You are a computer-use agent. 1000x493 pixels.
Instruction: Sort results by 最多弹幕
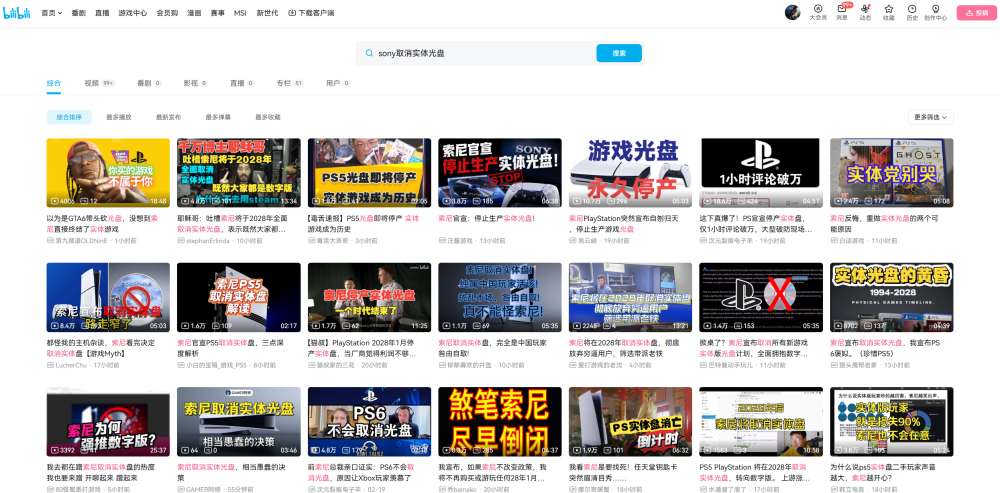click(218, 117)
